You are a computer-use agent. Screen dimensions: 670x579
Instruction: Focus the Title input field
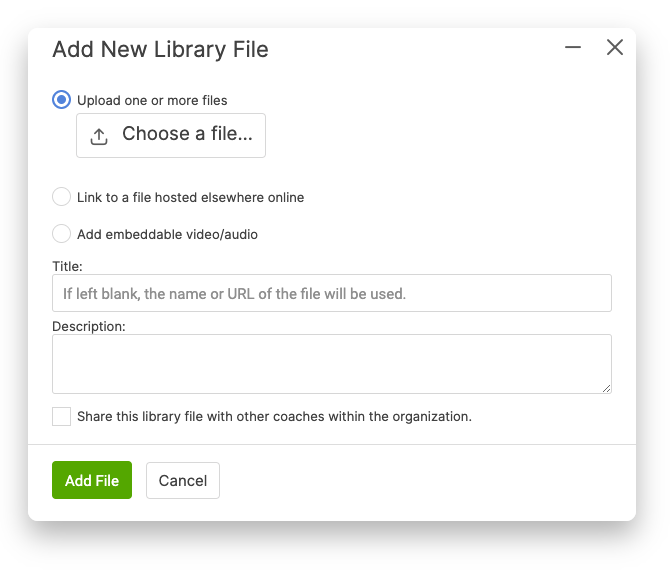click(x=332, y=293)
